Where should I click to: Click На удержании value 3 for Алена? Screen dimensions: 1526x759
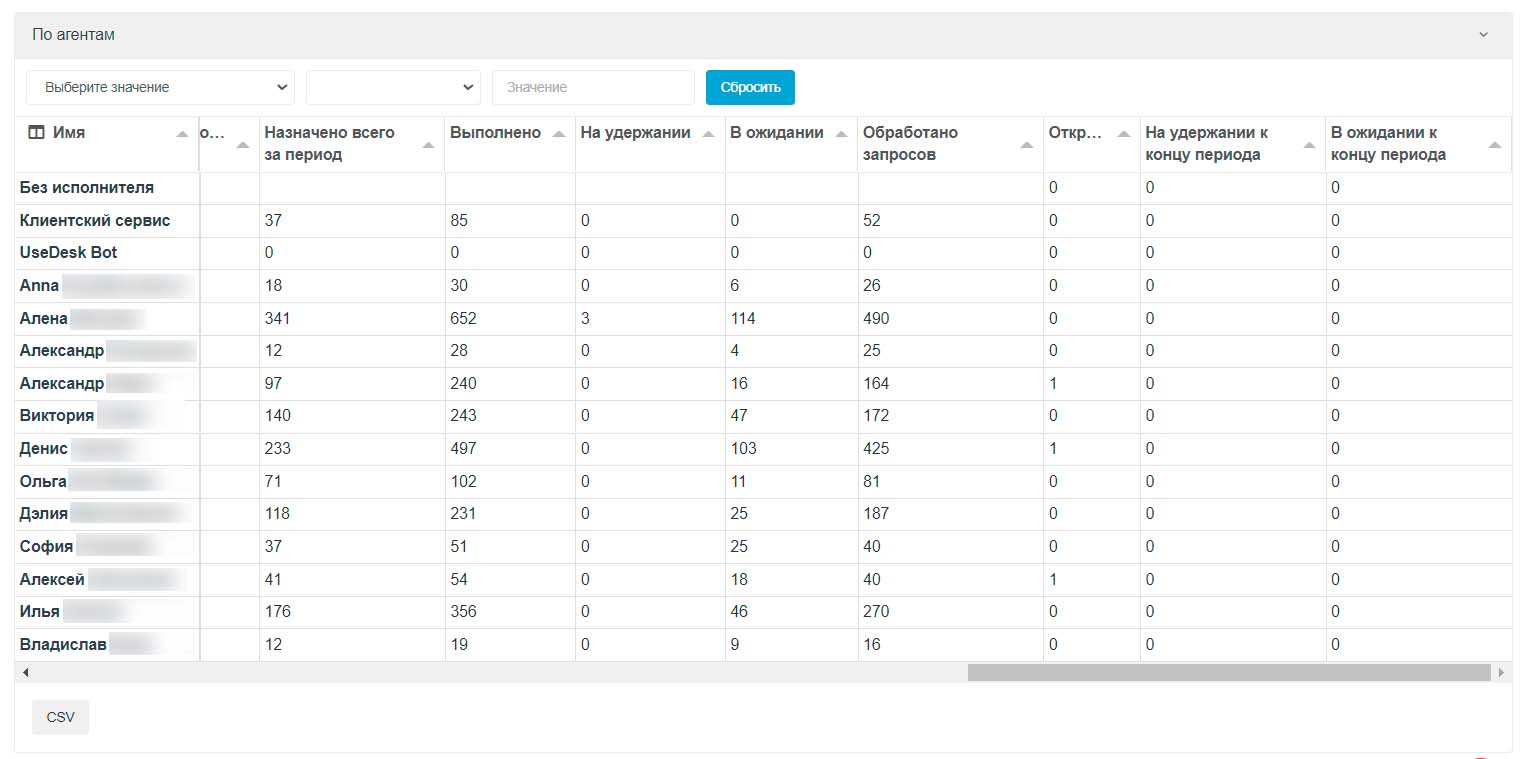(x=585, y=318)
